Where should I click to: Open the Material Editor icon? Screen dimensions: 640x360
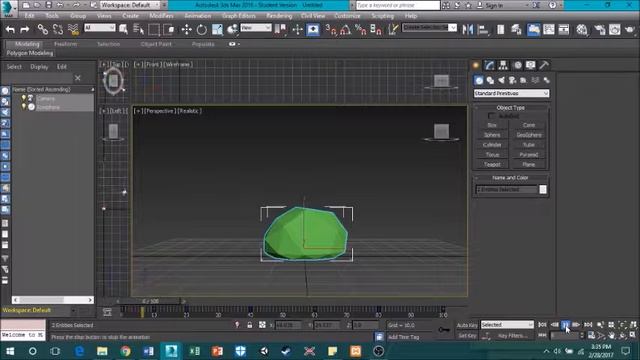582,29
